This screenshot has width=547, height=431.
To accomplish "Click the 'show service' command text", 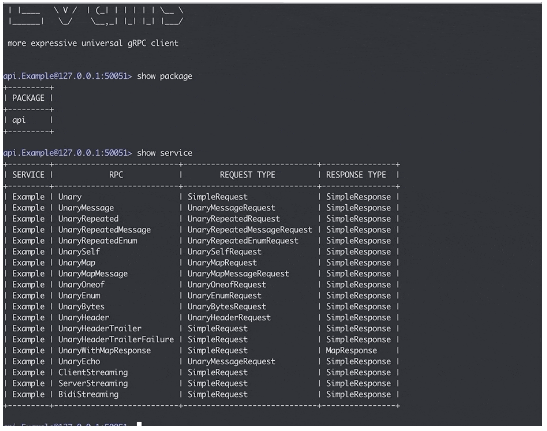I will click(x=164, y=153).
